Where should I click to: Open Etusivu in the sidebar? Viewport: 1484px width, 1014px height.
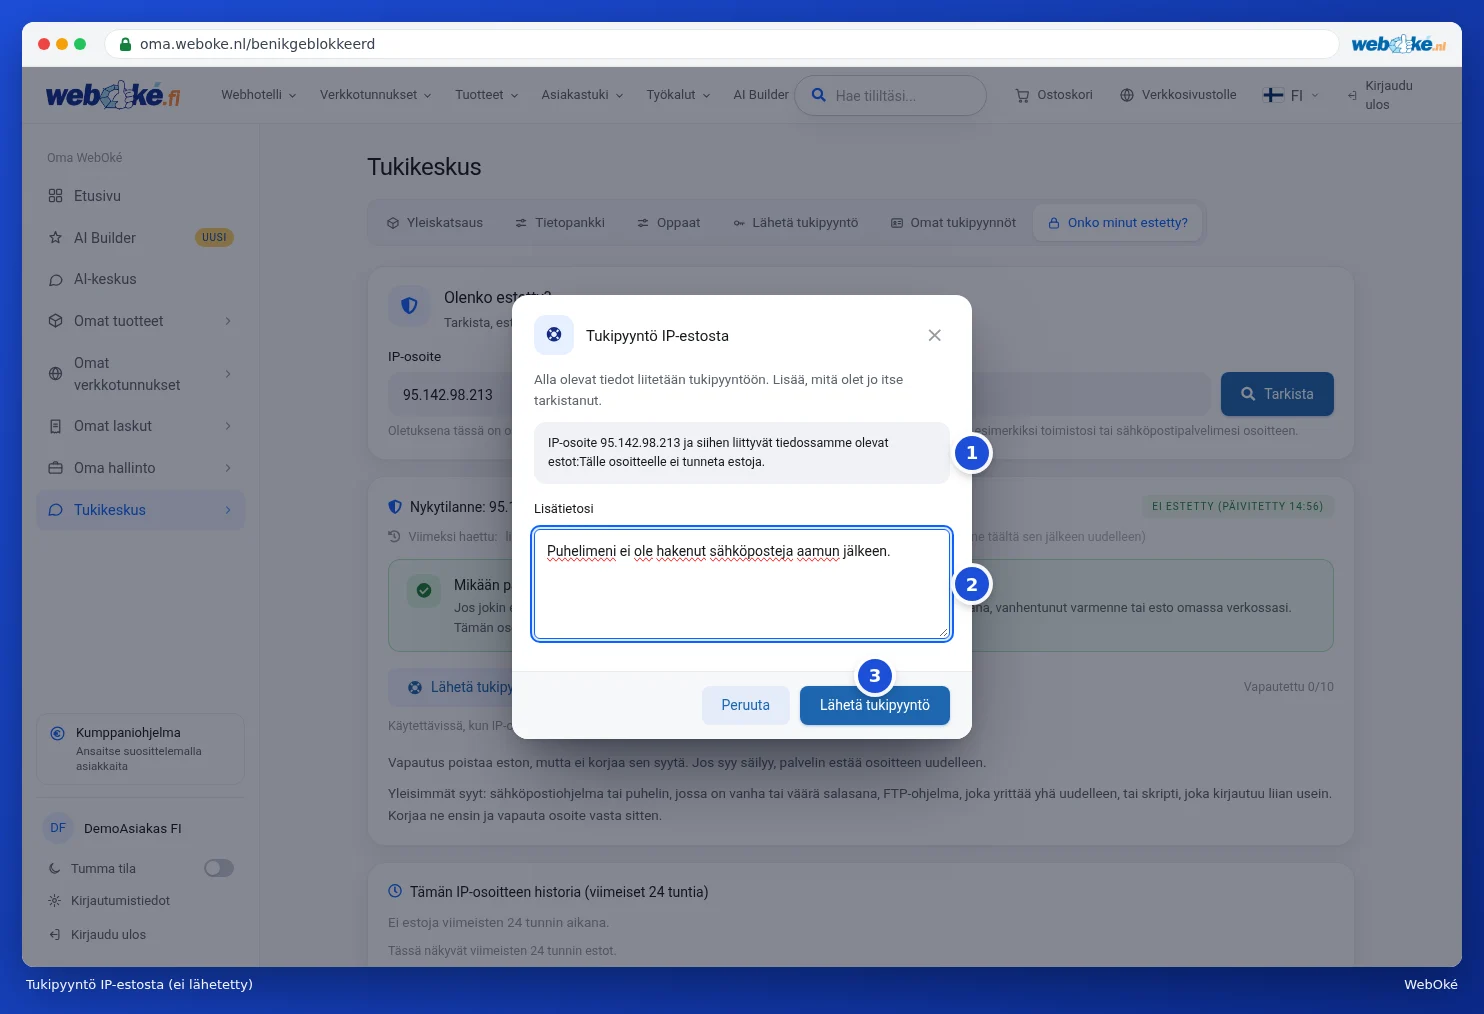141,196
